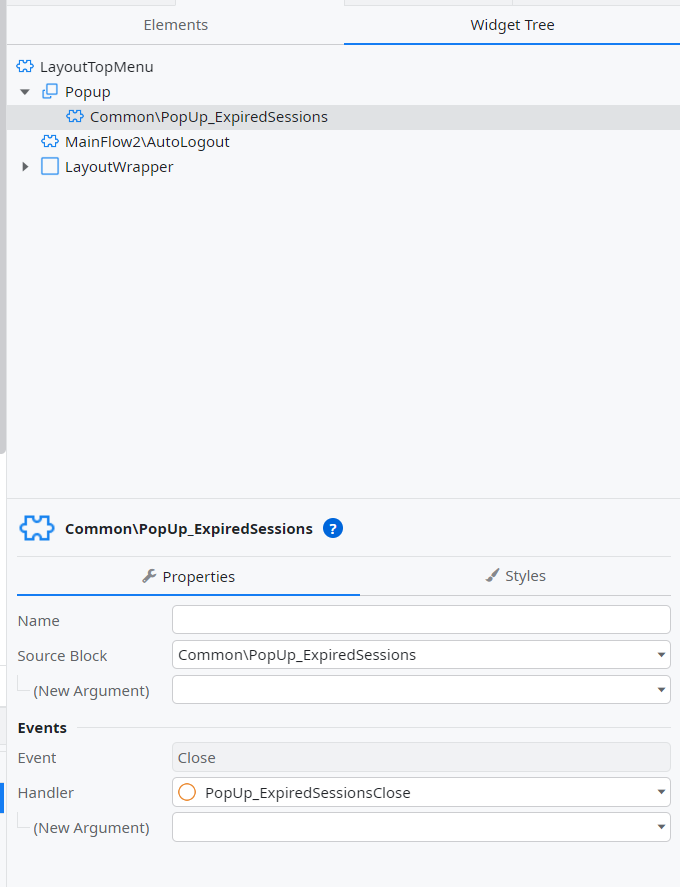Expand the LayoutWrapper tree node
Image resolution: width=680 pixels, height=887 pixels.
25,166
